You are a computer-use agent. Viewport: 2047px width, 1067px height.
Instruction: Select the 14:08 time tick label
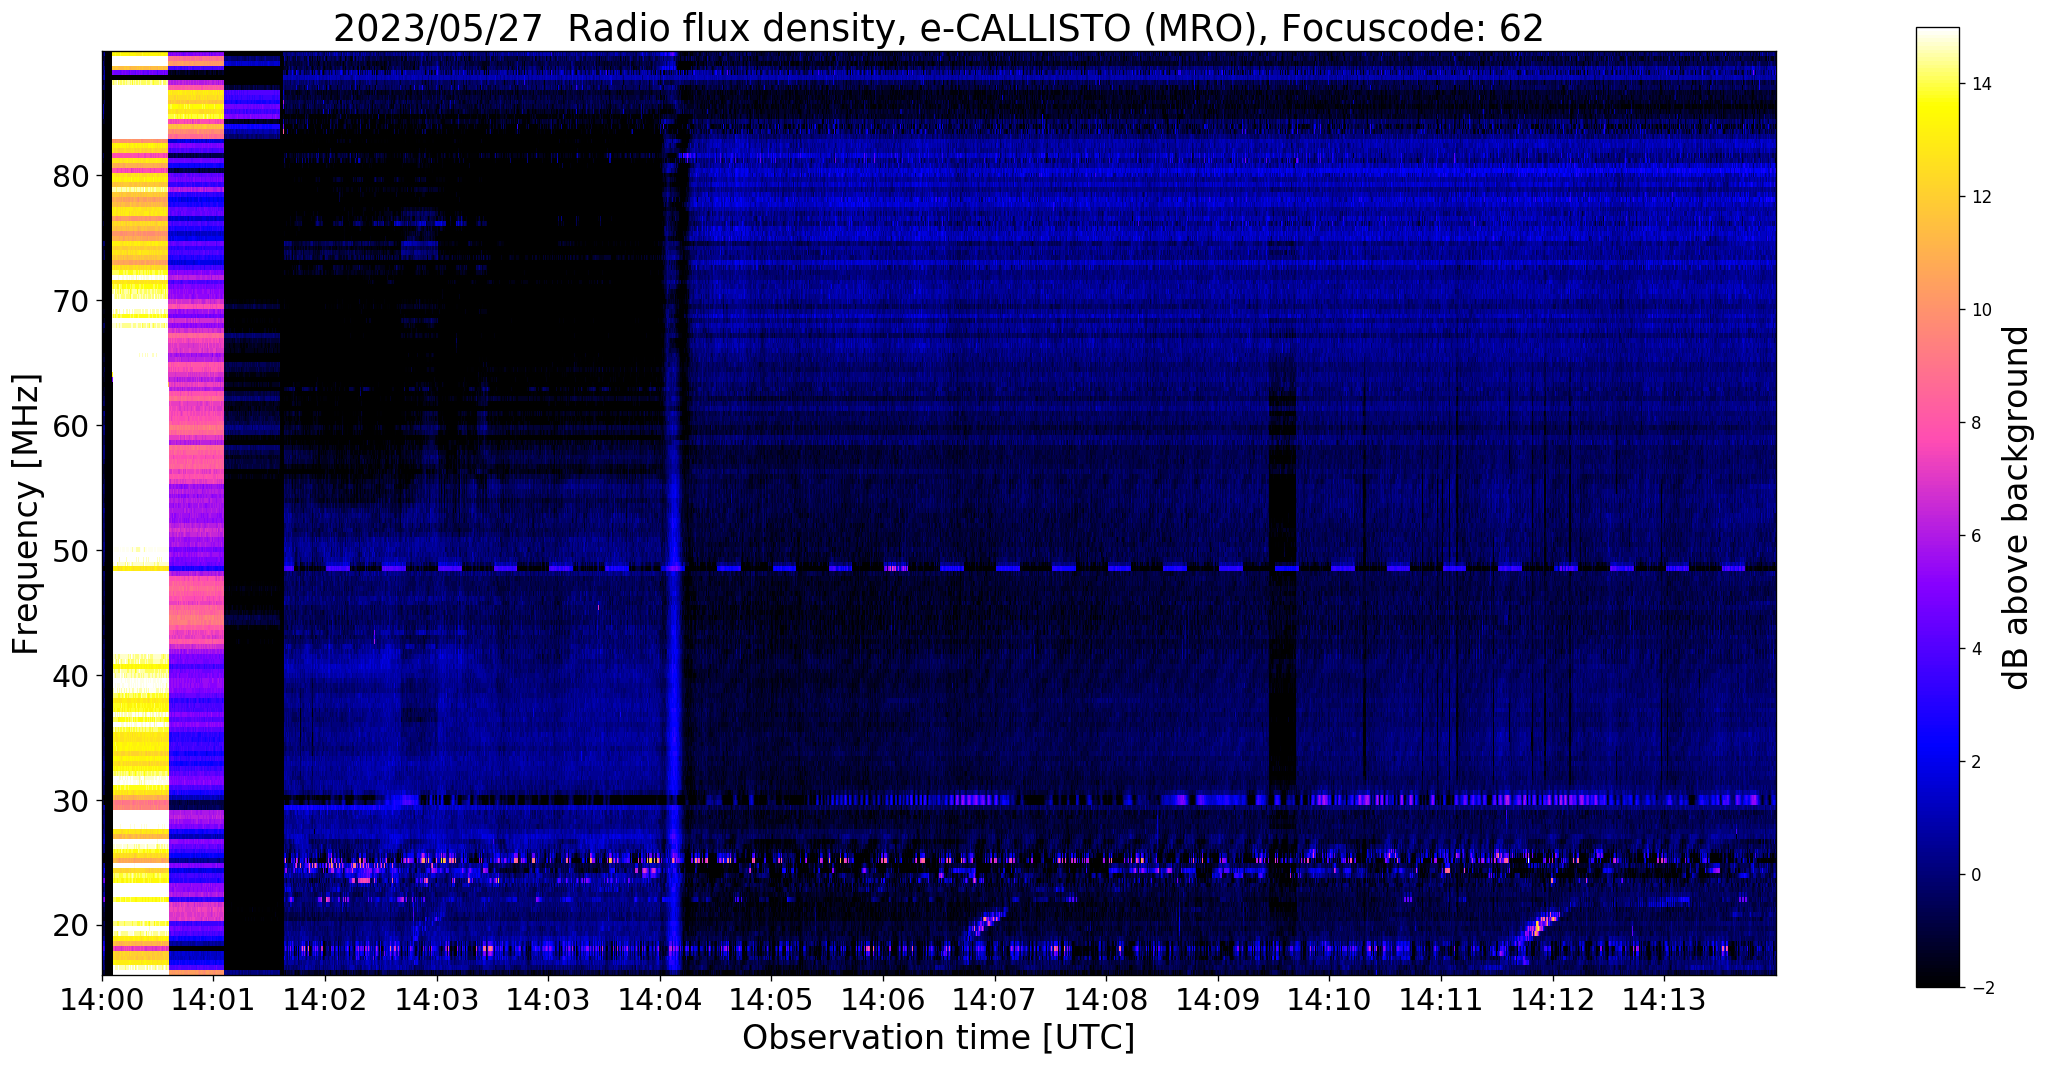(x=1106, y=999)
